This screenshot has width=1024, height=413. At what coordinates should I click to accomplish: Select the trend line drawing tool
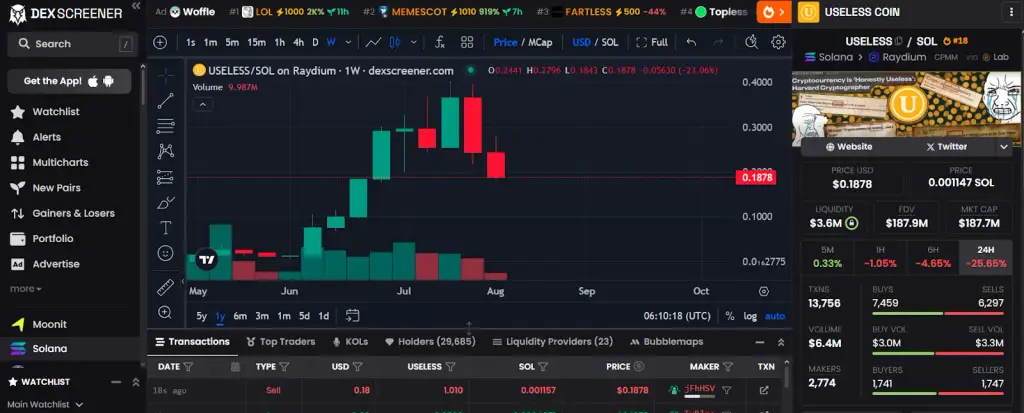pyautogui.click(x=166, y=101)
